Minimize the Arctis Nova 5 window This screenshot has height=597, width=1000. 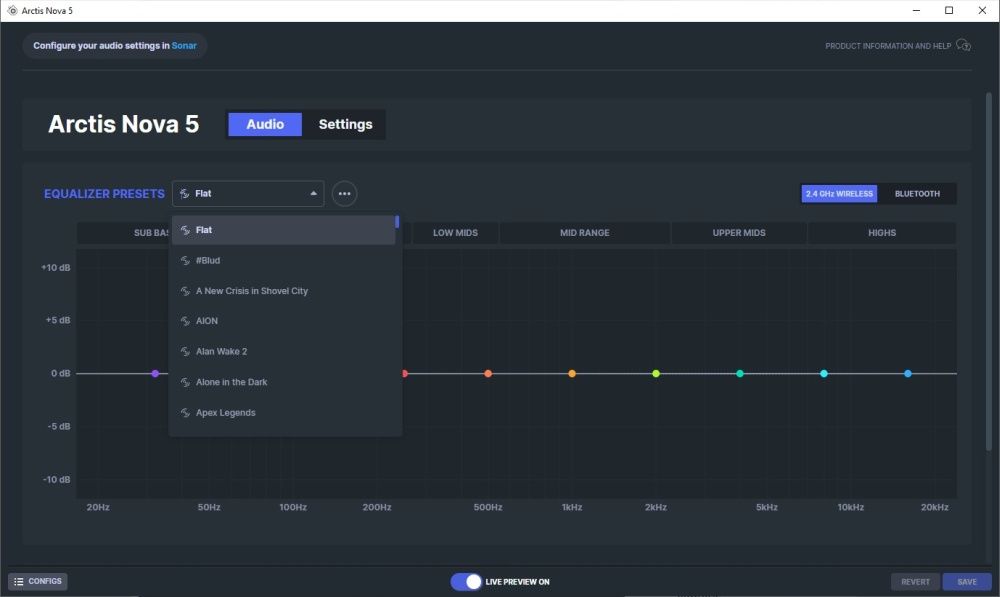(916, 10)
